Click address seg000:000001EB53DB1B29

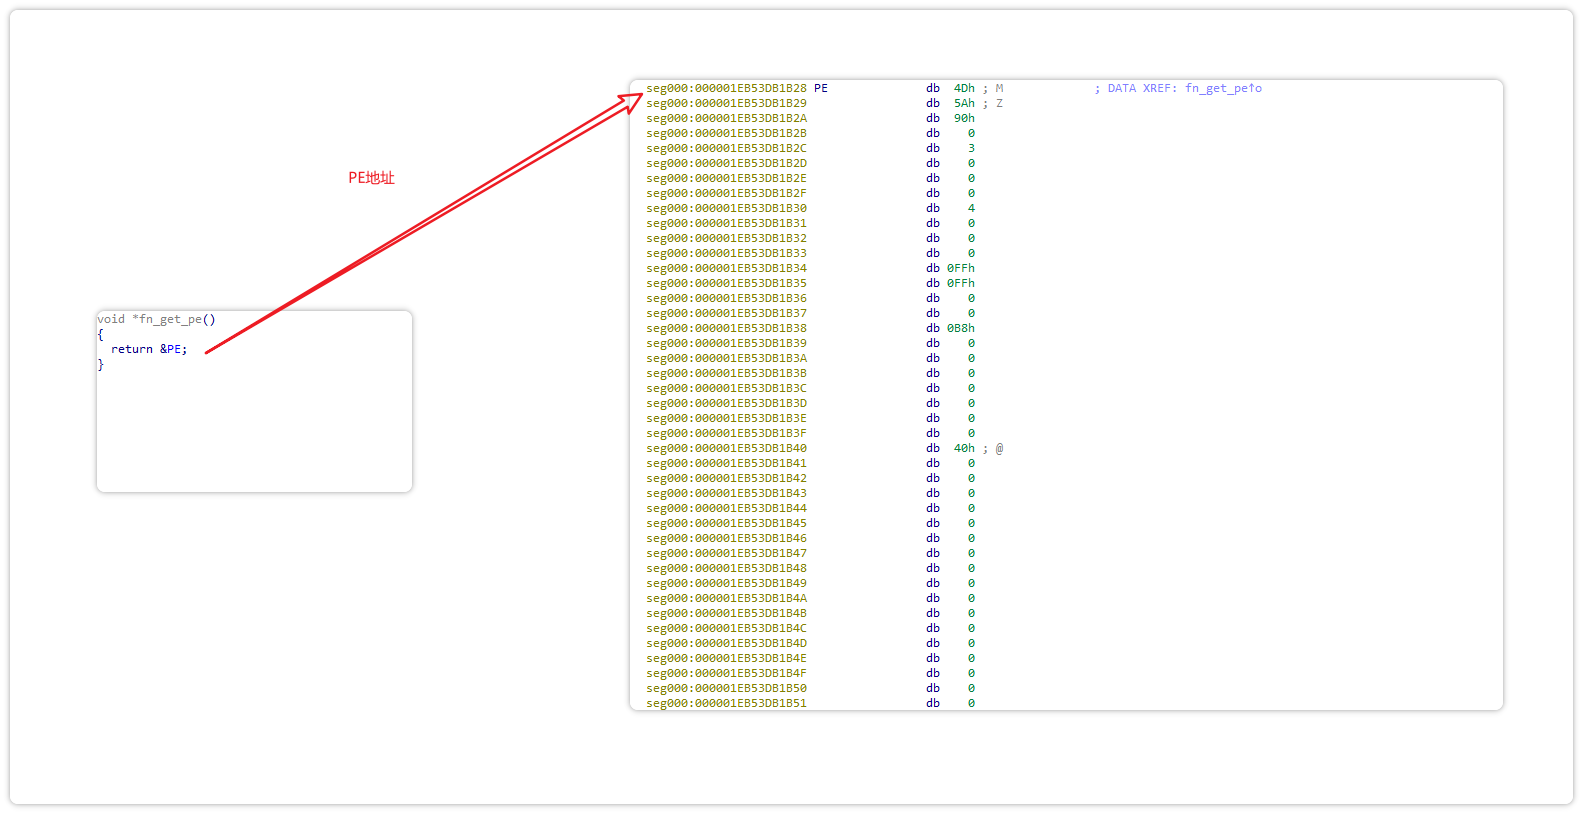[726, 103]
